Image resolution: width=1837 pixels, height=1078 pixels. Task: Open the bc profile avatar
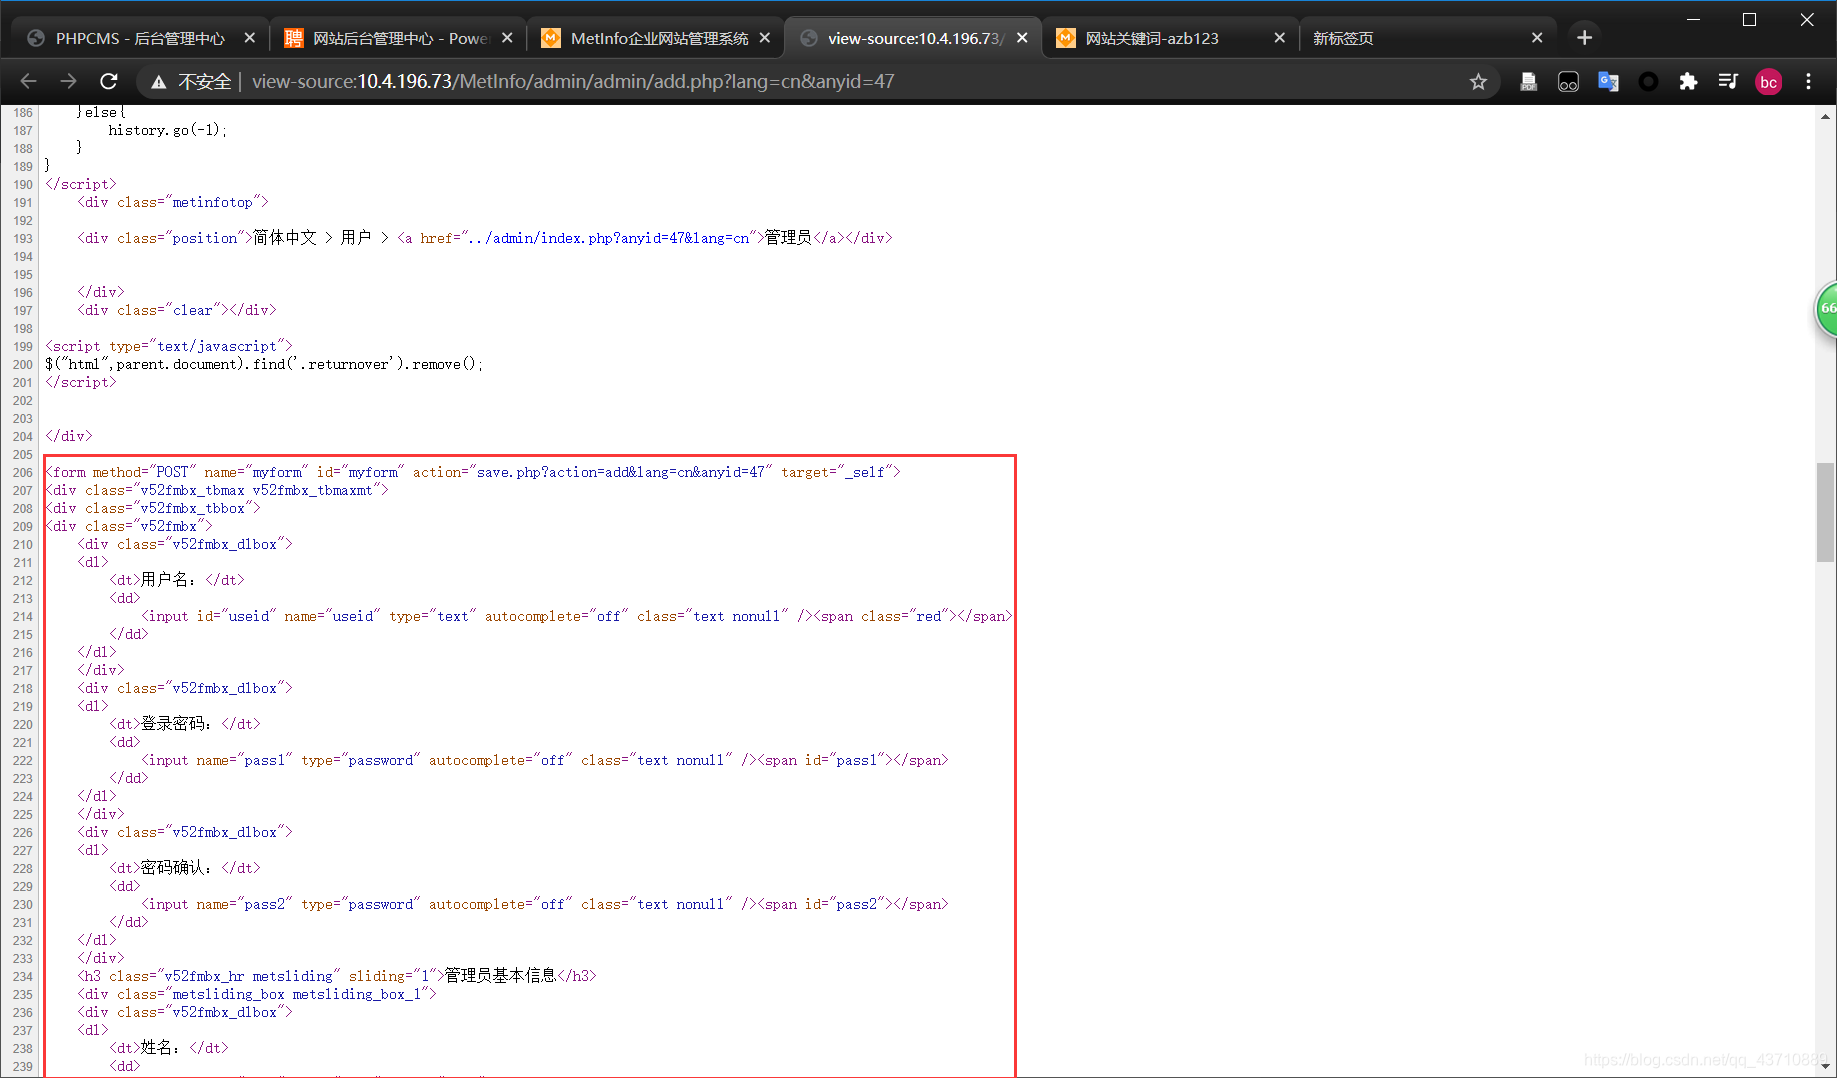pos(1768,82)
